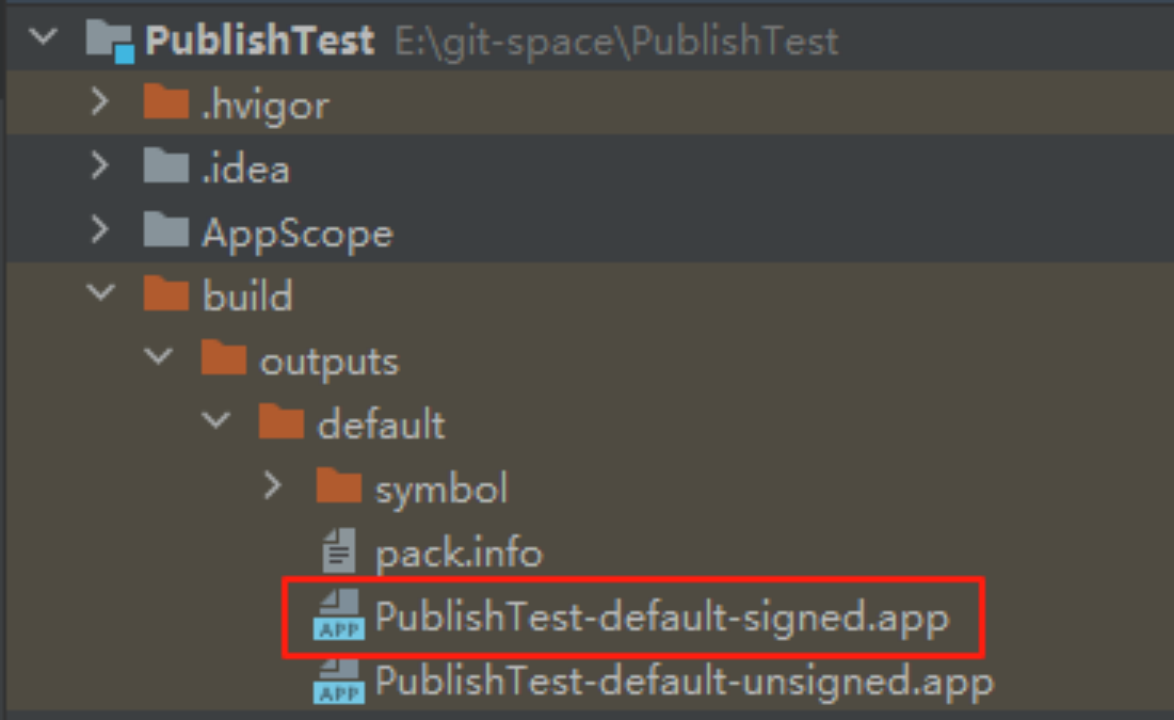Expand the AppScope folder arrow

coord(99,231)
